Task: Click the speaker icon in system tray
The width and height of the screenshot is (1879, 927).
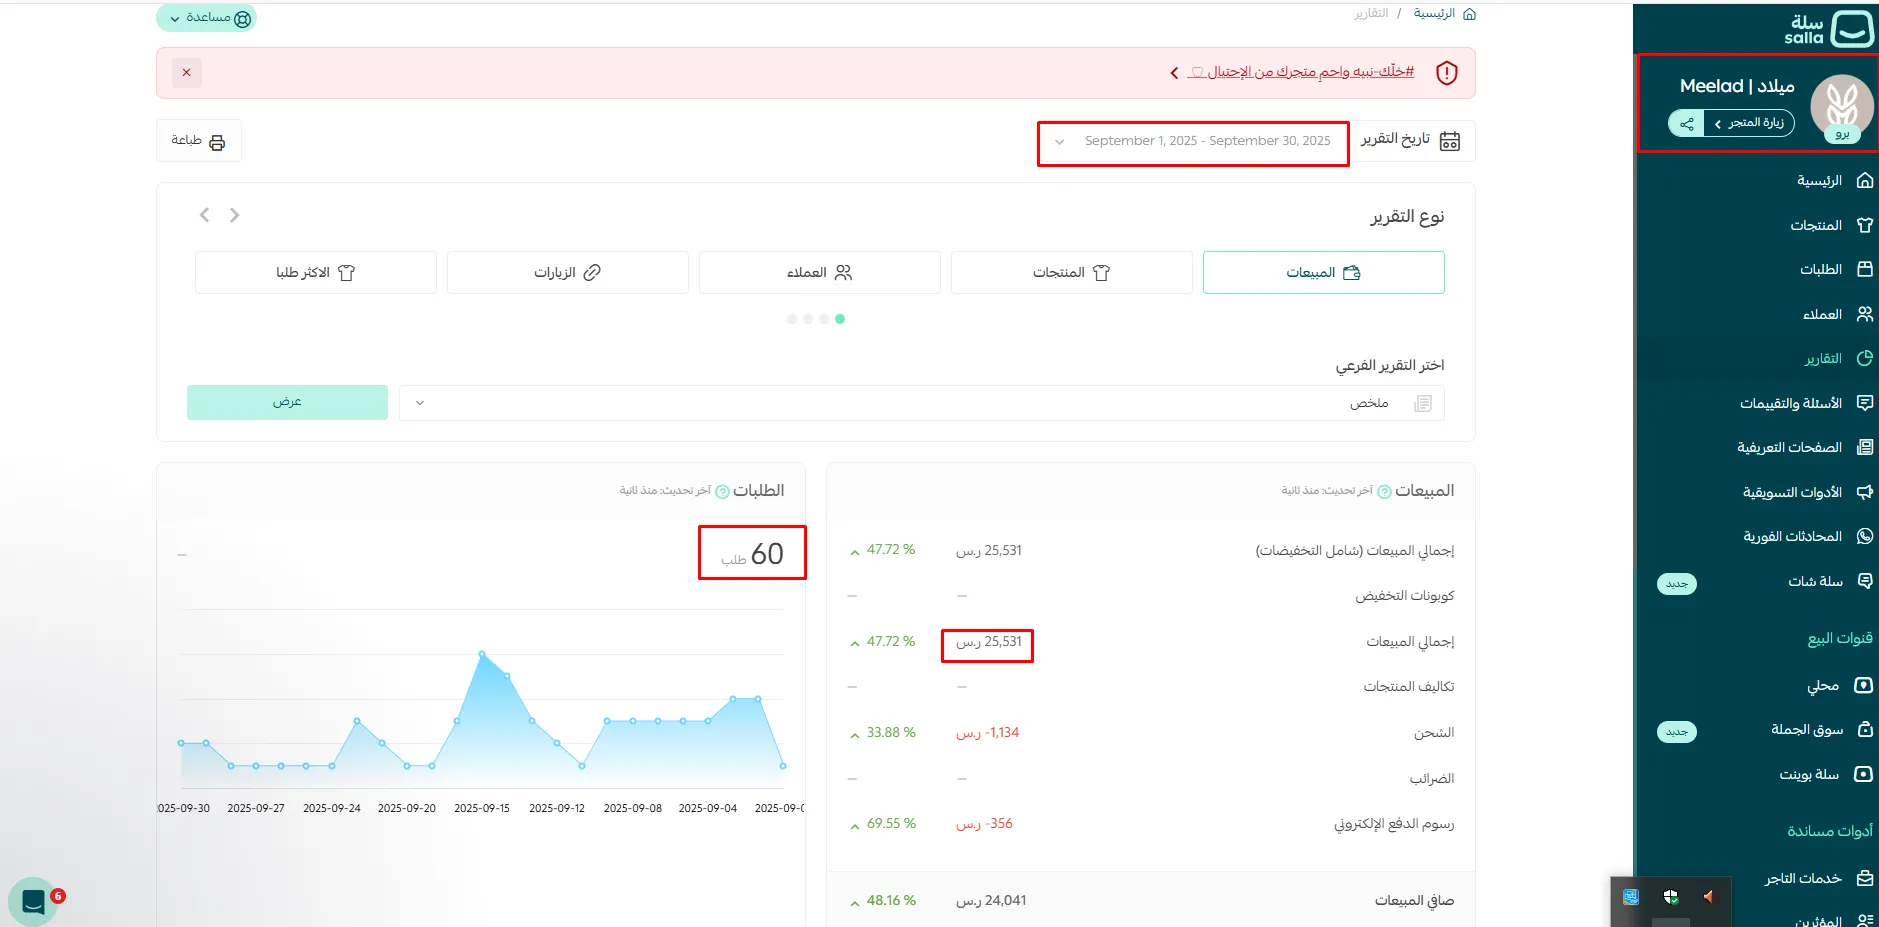Action: click(x=1708, y=897)
